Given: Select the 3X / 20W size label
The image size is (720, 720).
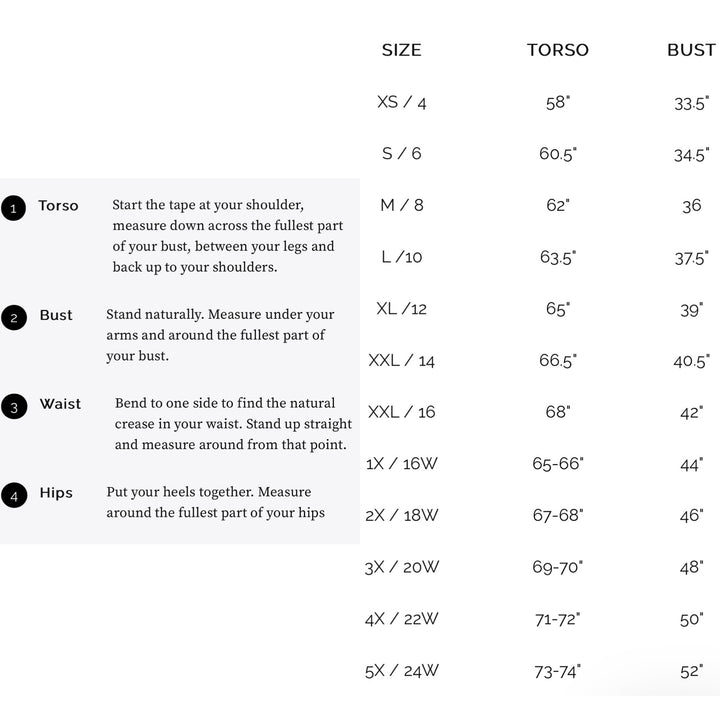Looking at the screenshot, I should [x=401, y=567].
